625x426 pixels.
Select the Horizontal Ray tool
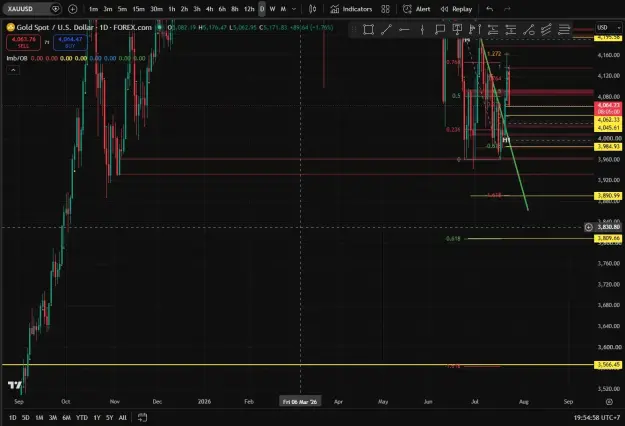(x=404, y=29)
